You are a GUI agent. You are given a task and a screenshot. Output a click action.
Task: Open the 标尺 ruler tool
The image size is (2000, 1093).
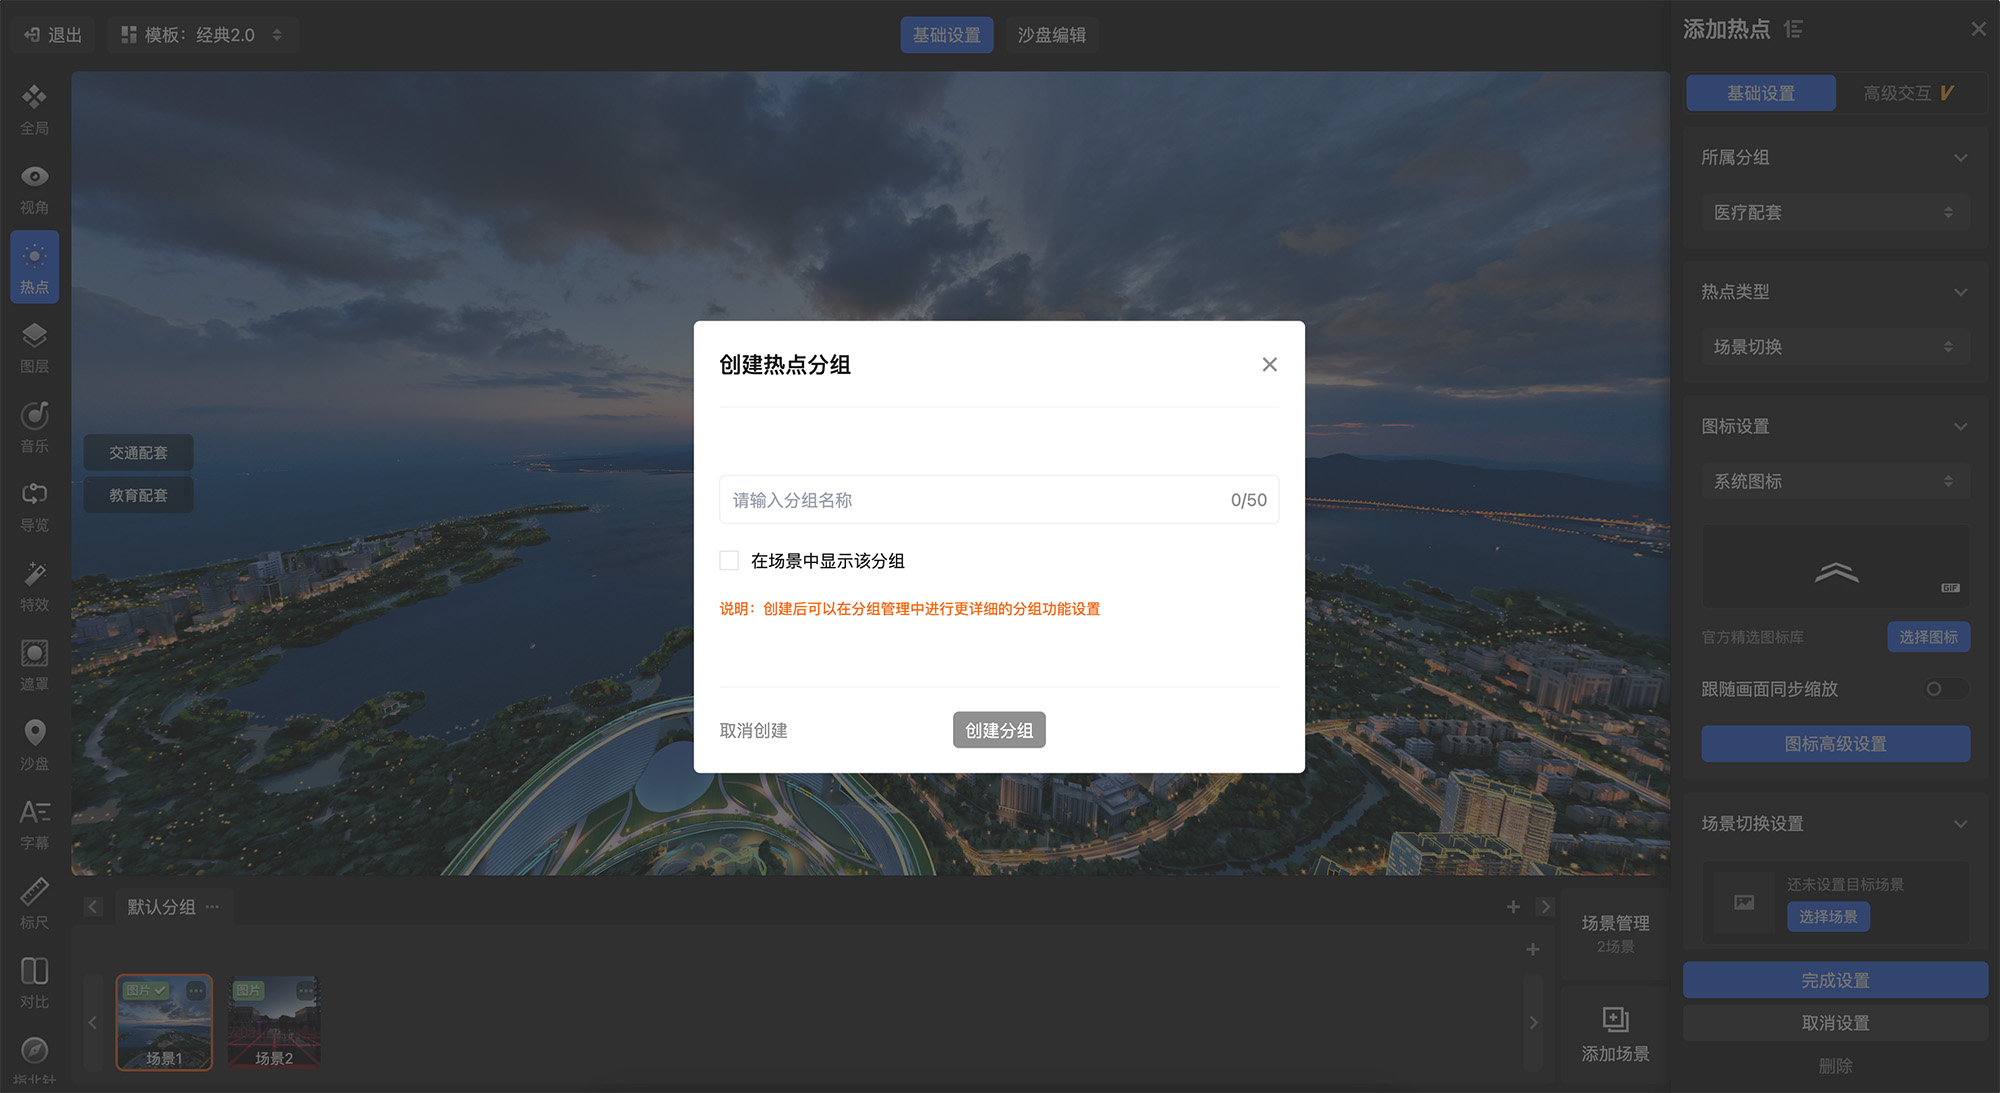point(34,892)
